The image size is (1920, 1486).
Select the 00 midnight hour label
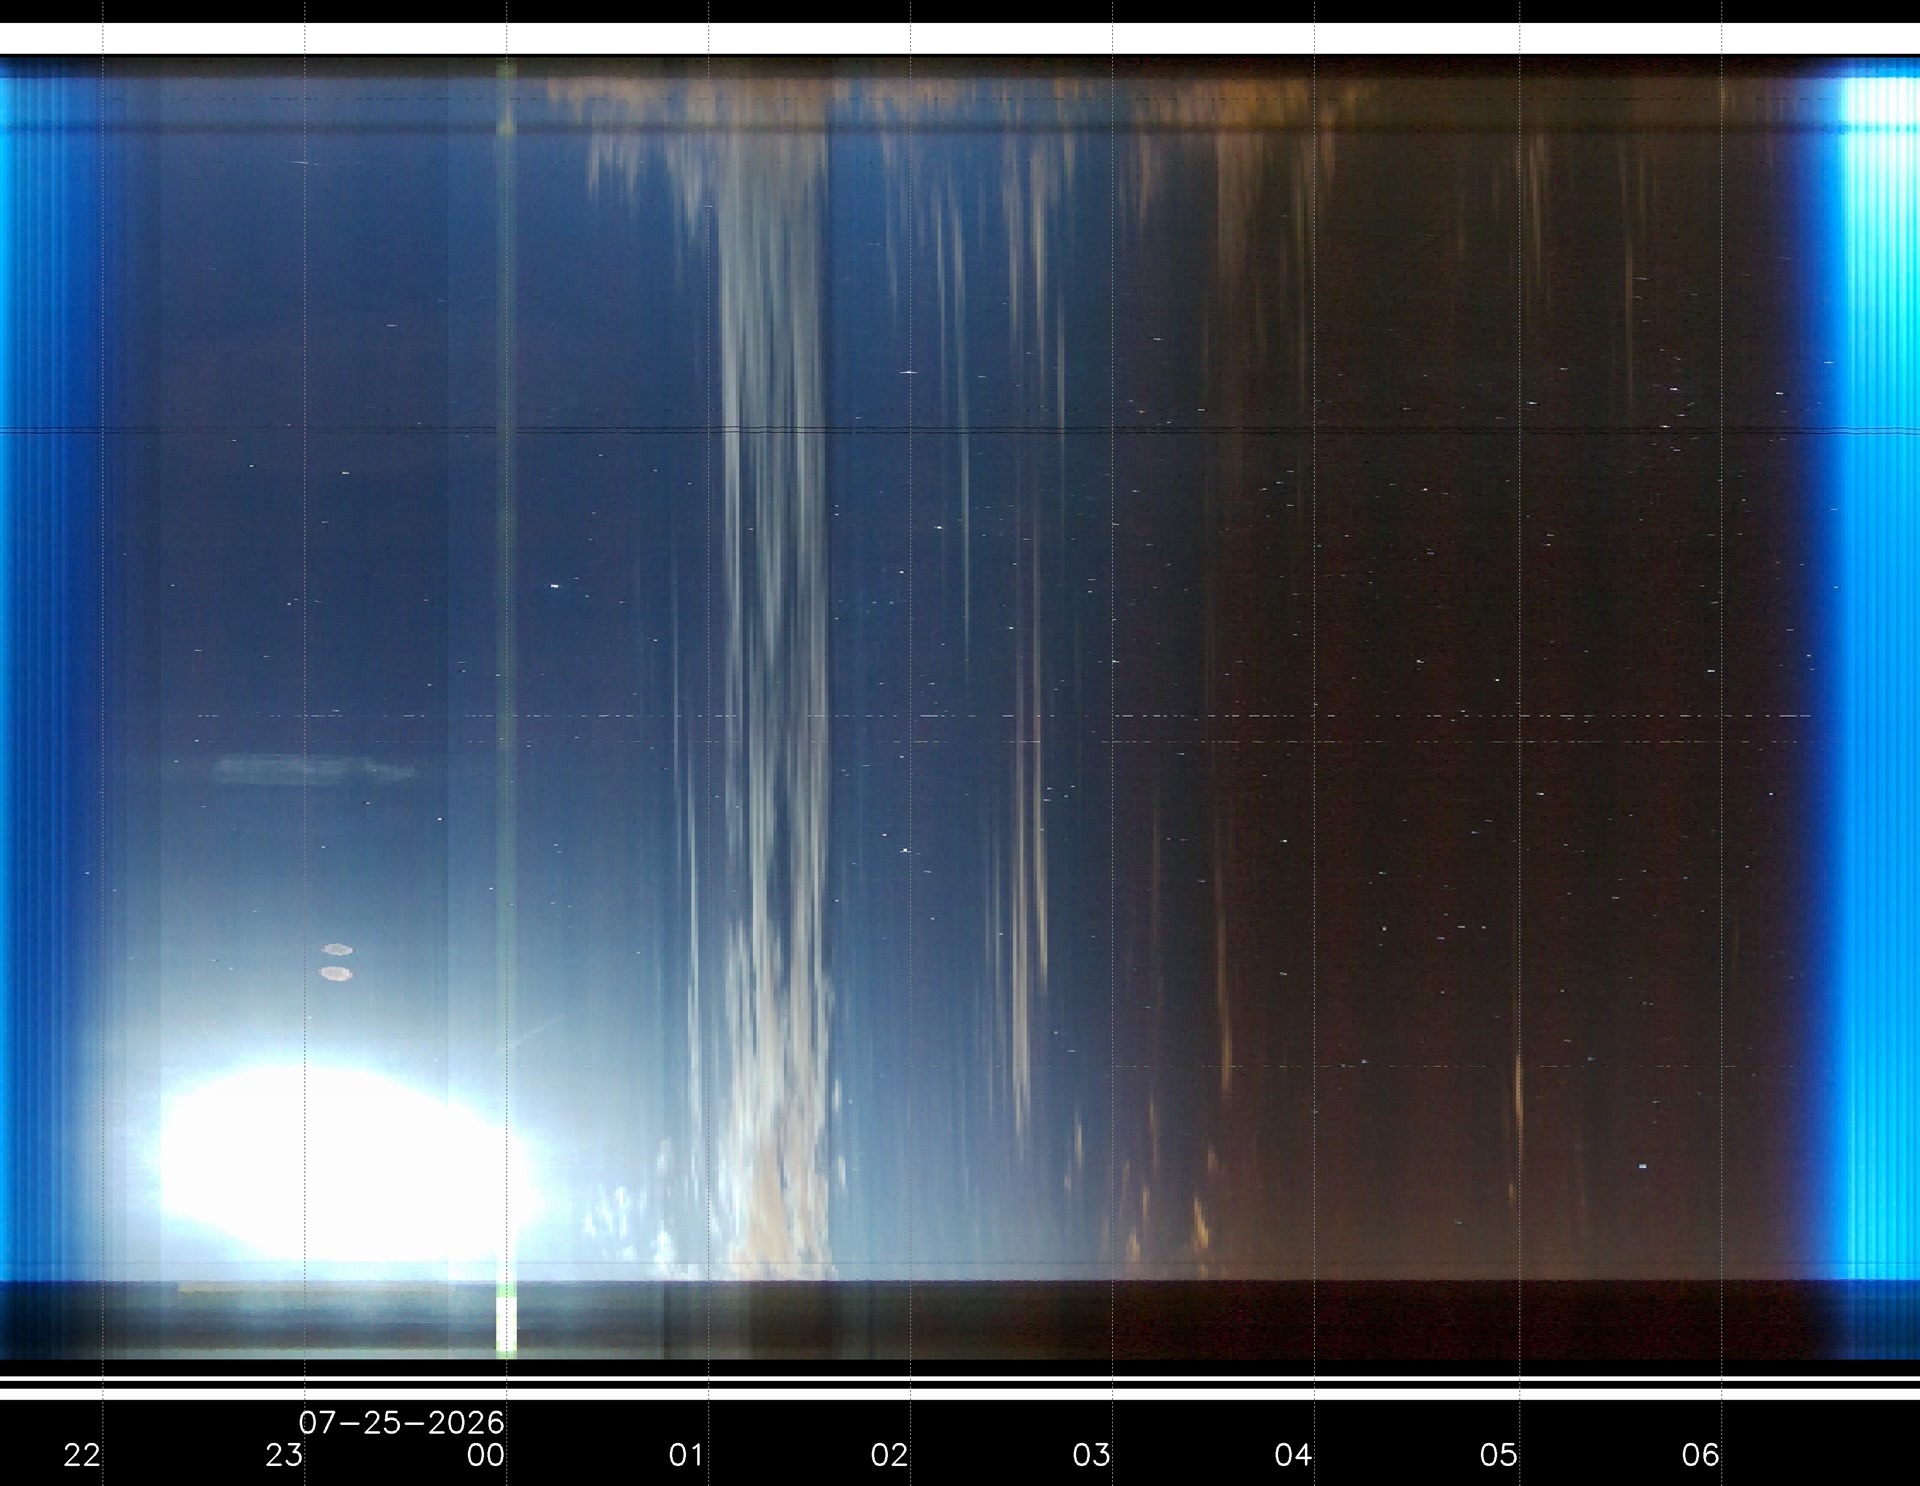click(x=486, y=1455)
